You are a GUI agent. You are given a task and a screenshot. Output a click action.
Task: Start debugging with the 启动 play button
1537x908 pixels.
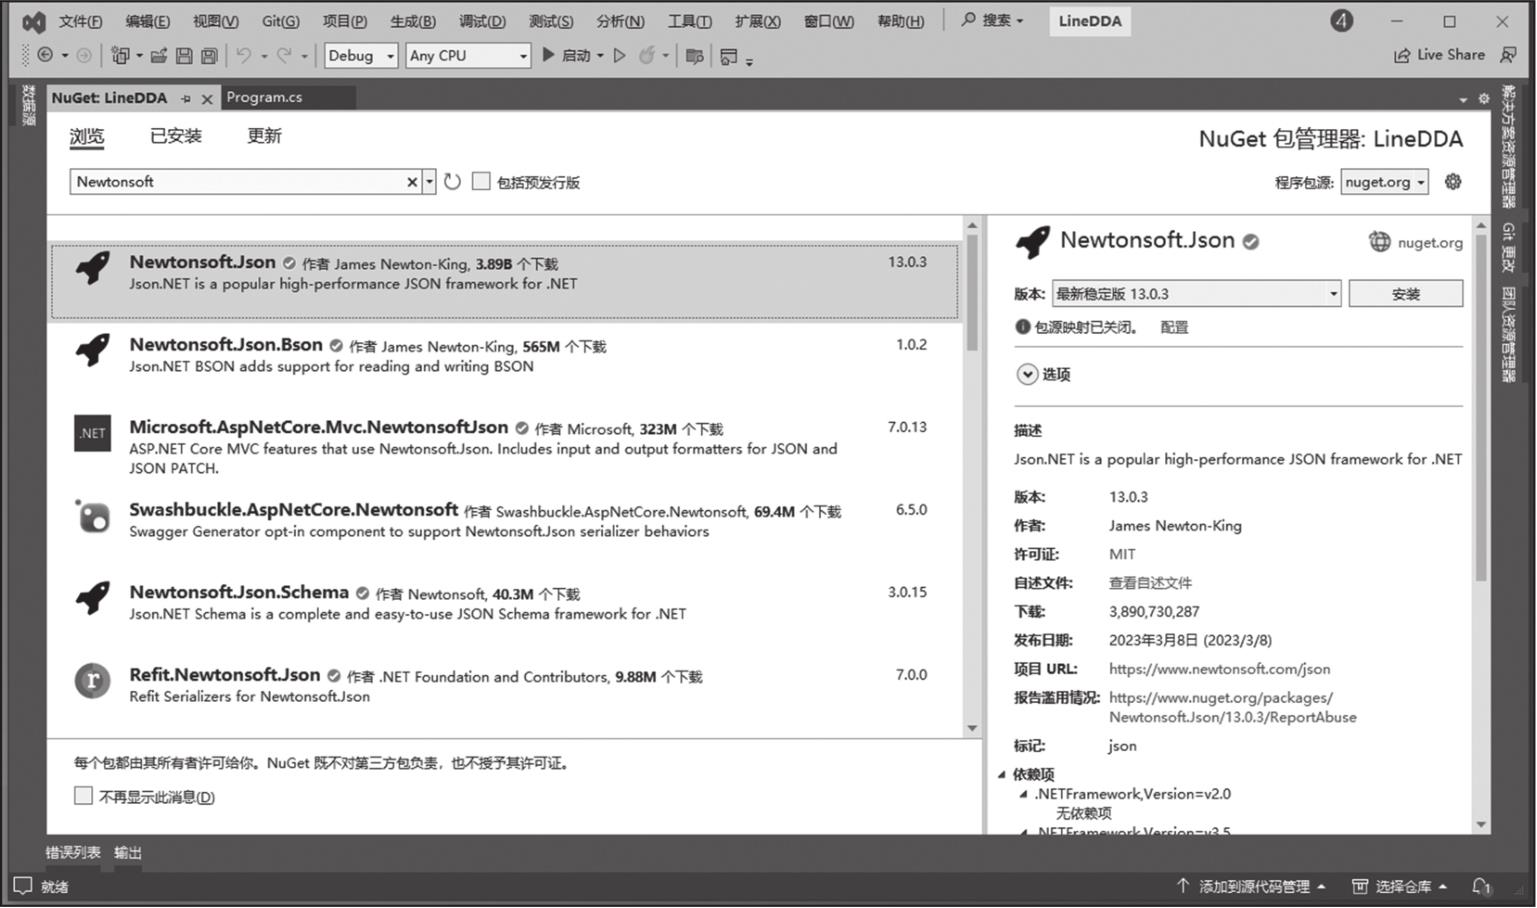coord(566,56)
